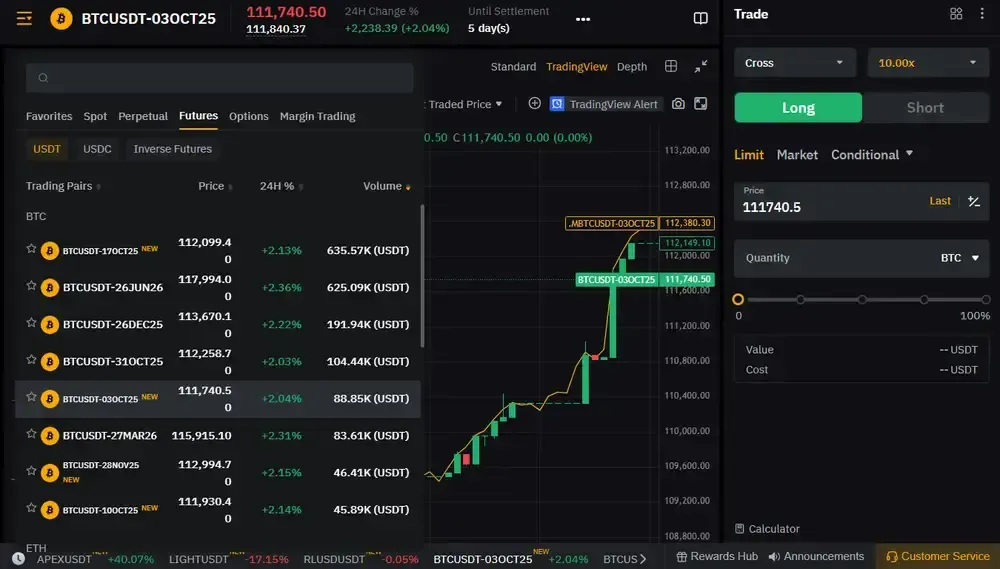Select the Short side toggle
This screenshot has width=1000, height=569.
925,108
